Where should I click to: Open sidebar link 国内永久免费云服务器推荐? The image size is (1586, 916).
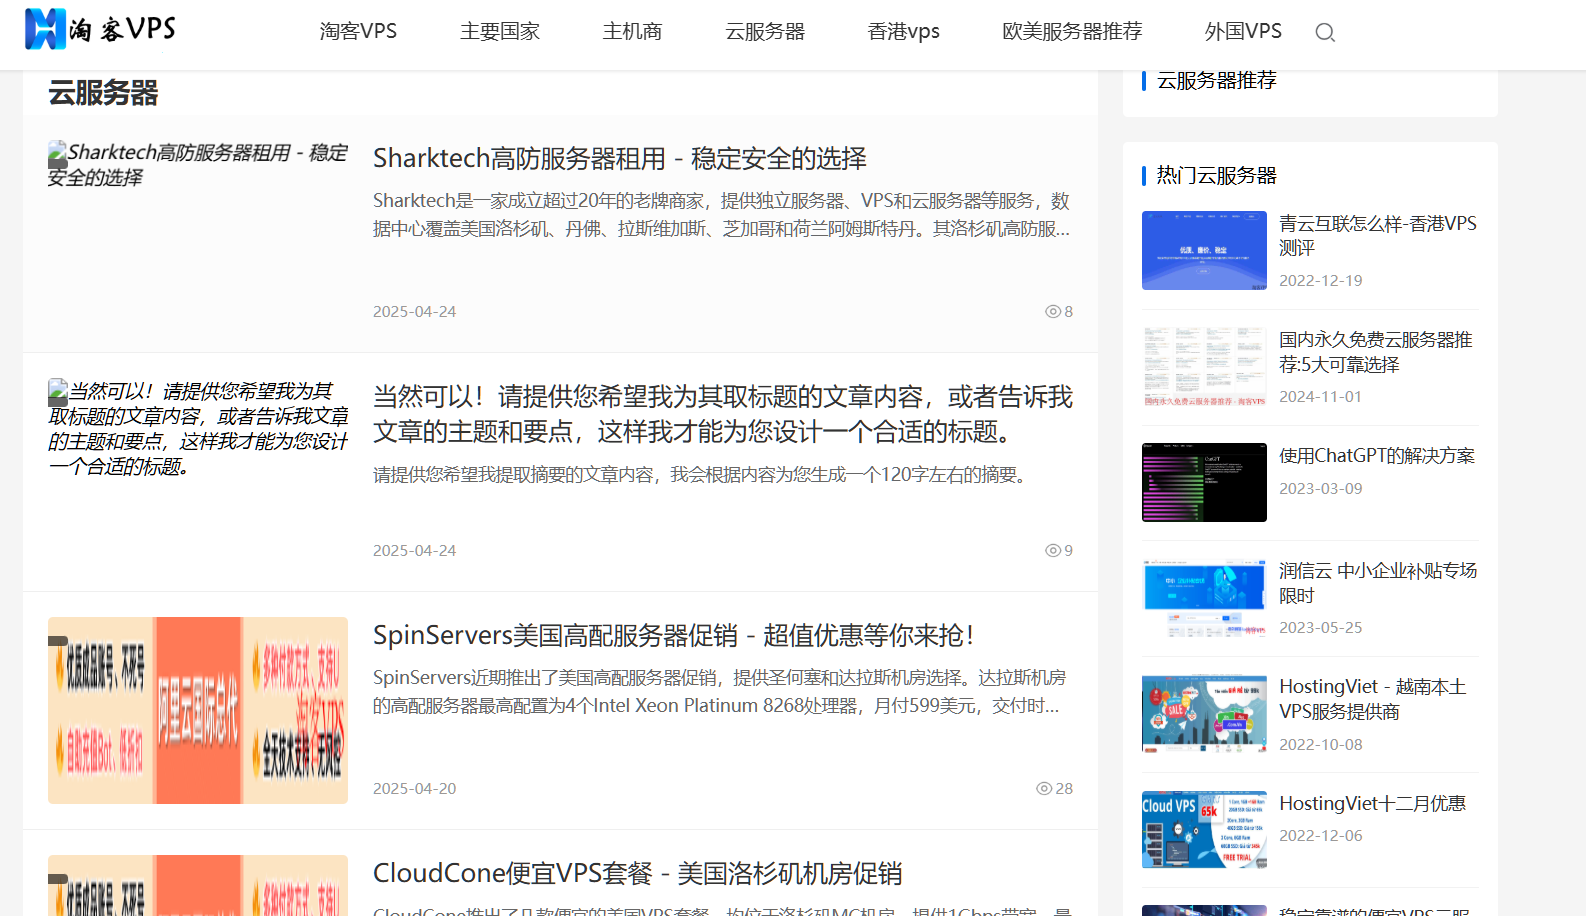(x=1376, y=352)
